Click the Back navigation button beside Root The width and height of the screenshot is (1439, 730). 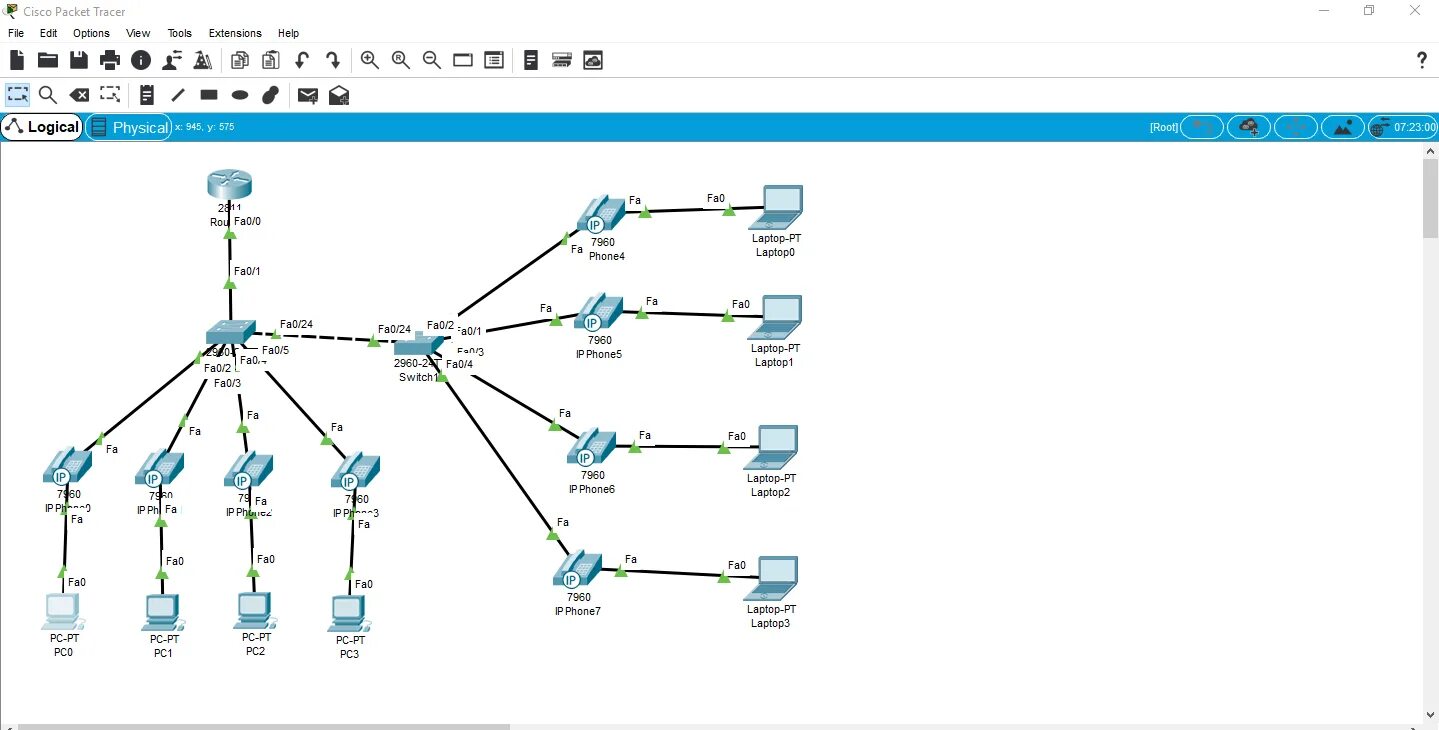pos(1202,127)
